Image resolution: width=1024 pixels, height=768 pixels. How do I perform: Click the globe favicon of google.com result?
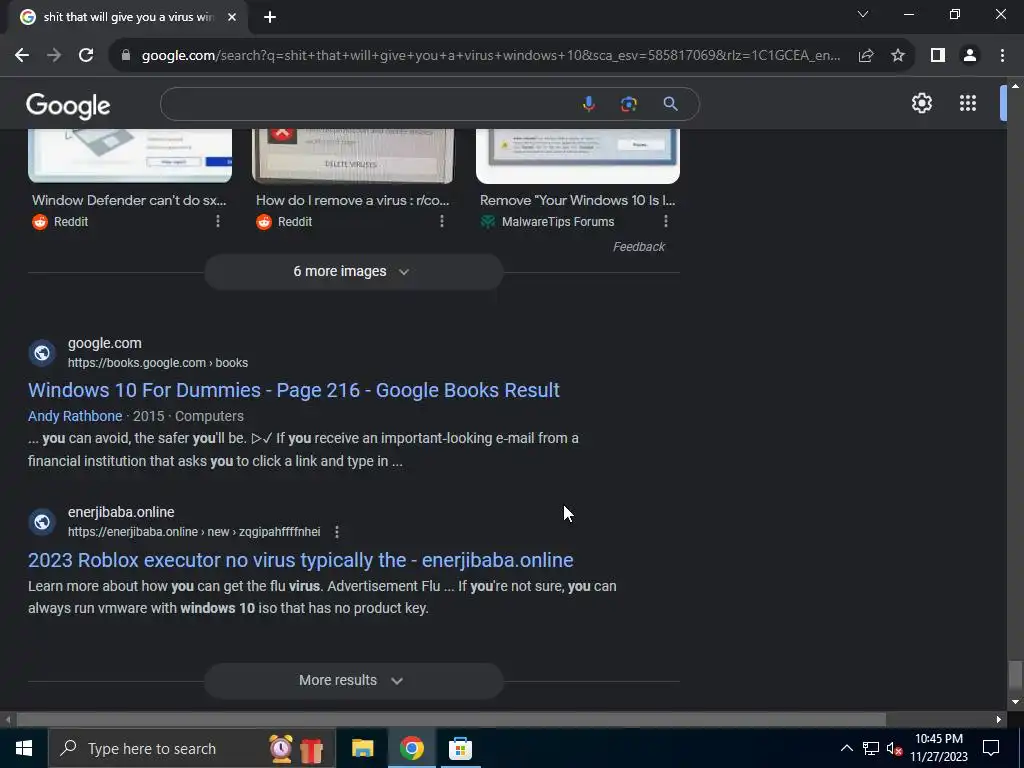click(x=42, y=353)
